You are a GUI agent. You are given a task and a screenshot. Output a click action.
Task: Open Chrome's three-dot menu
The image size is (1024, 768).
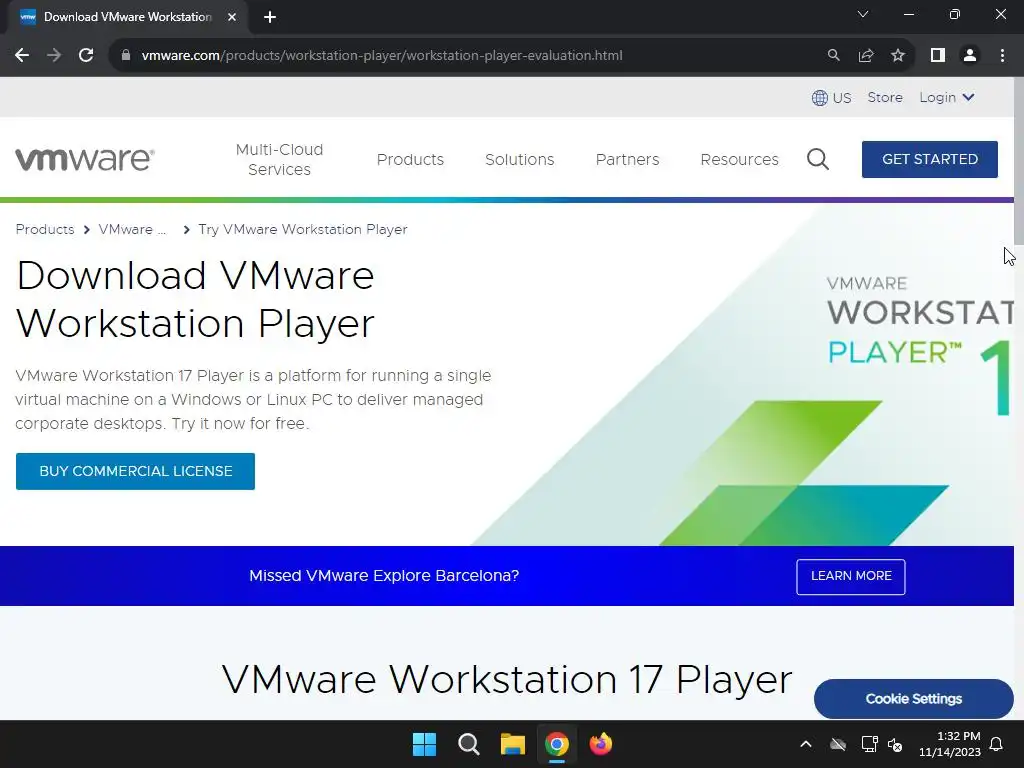point(1002,56)
